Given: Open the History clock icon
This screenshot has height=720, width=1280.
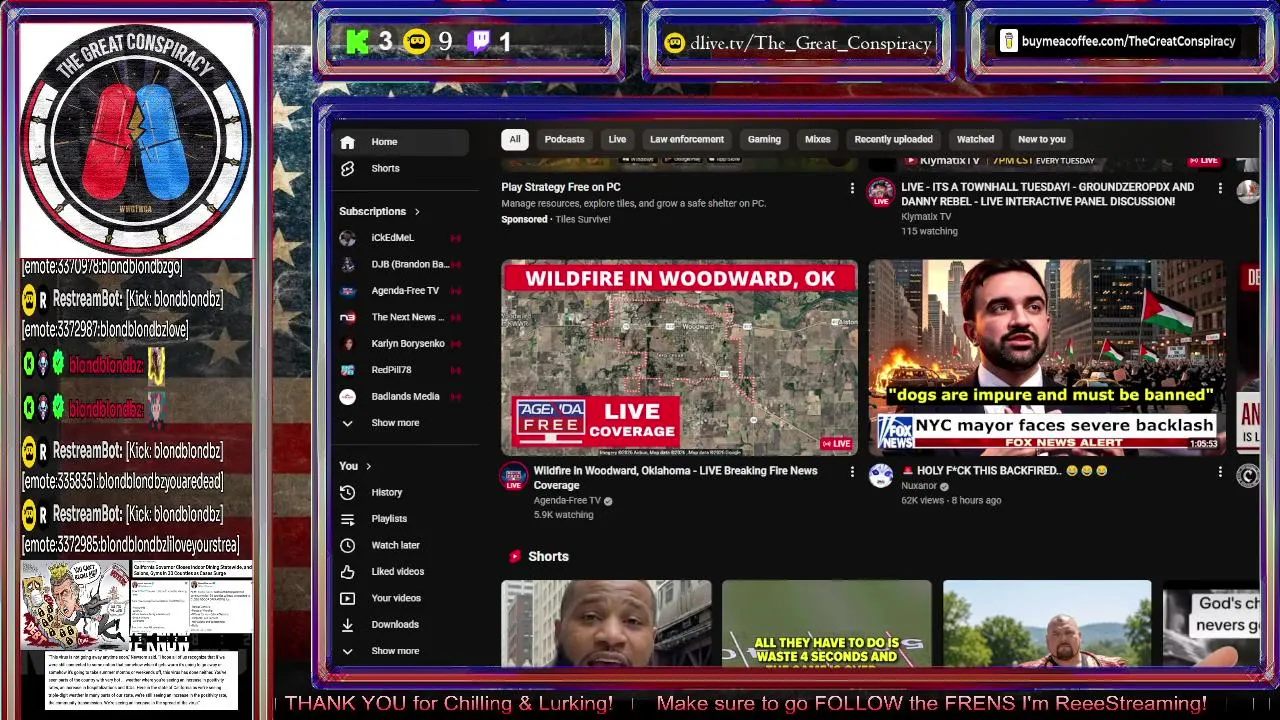Looking at the screenshot, I should click(347, 492).
